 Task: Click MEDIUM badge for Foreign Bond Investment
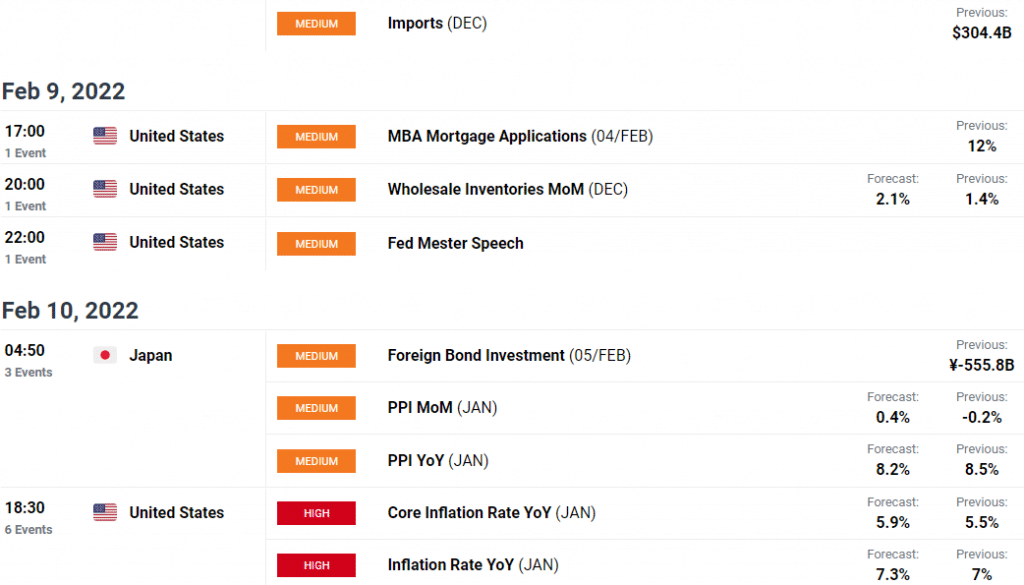pyautogui.click(x=316, y=355)
